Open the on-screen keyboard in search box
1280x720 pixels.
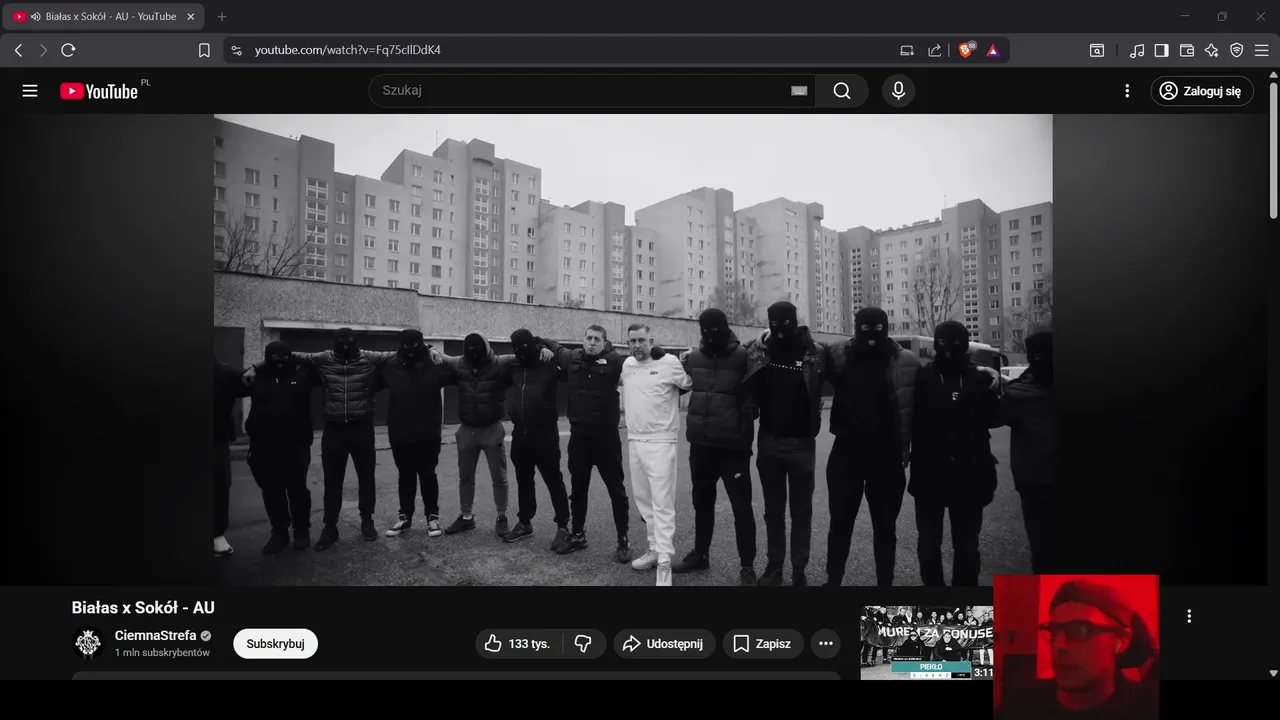tap(799, 91)
